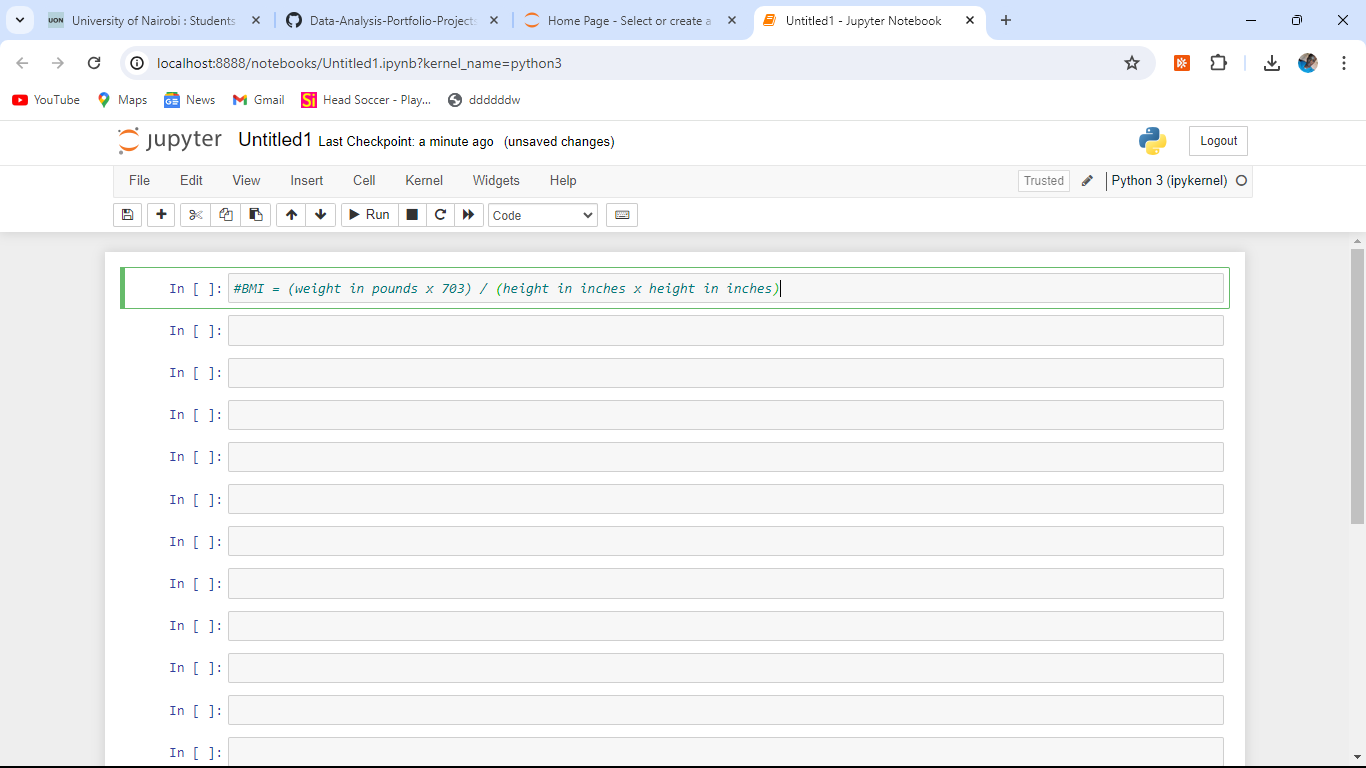This screenshot has height=768, width=1366.
Task: Open a new browser tab
Action: coord(1006,20)
